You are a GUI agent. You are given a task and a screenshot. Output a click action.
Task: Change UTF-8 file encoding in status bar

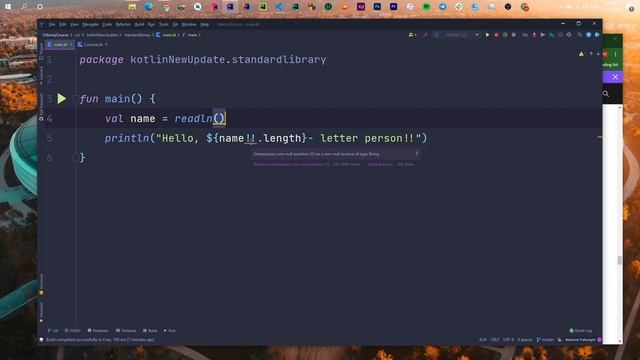509,340
